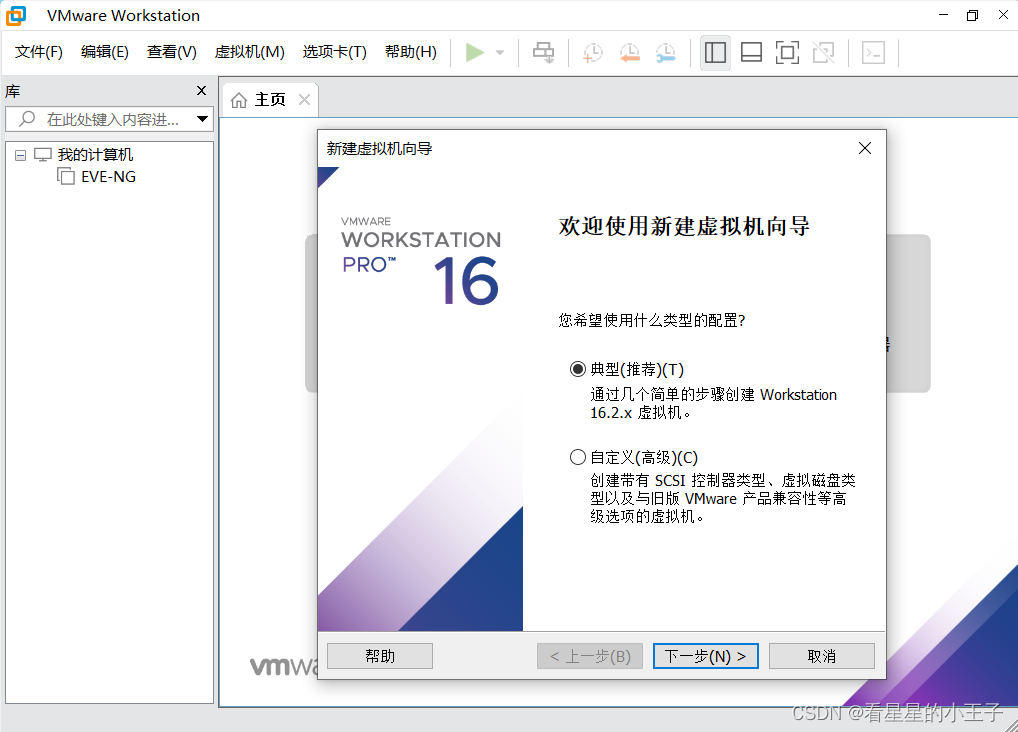The image size is (1018, 732).
Task: Toggle the thumbnail bar view icon
Action: click(x=751, y=52)
